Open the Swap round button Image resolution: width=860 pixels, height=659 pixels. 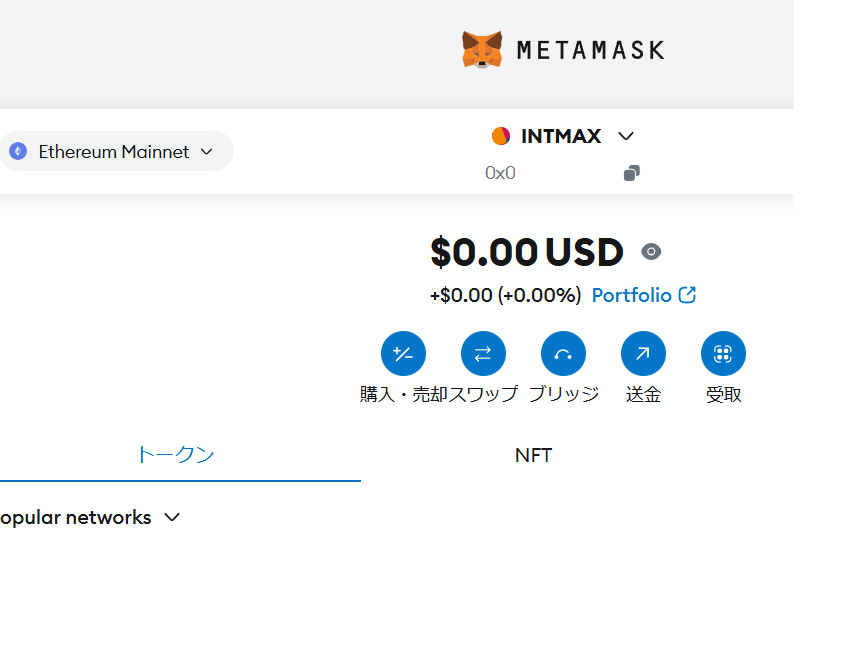[483, 354]
